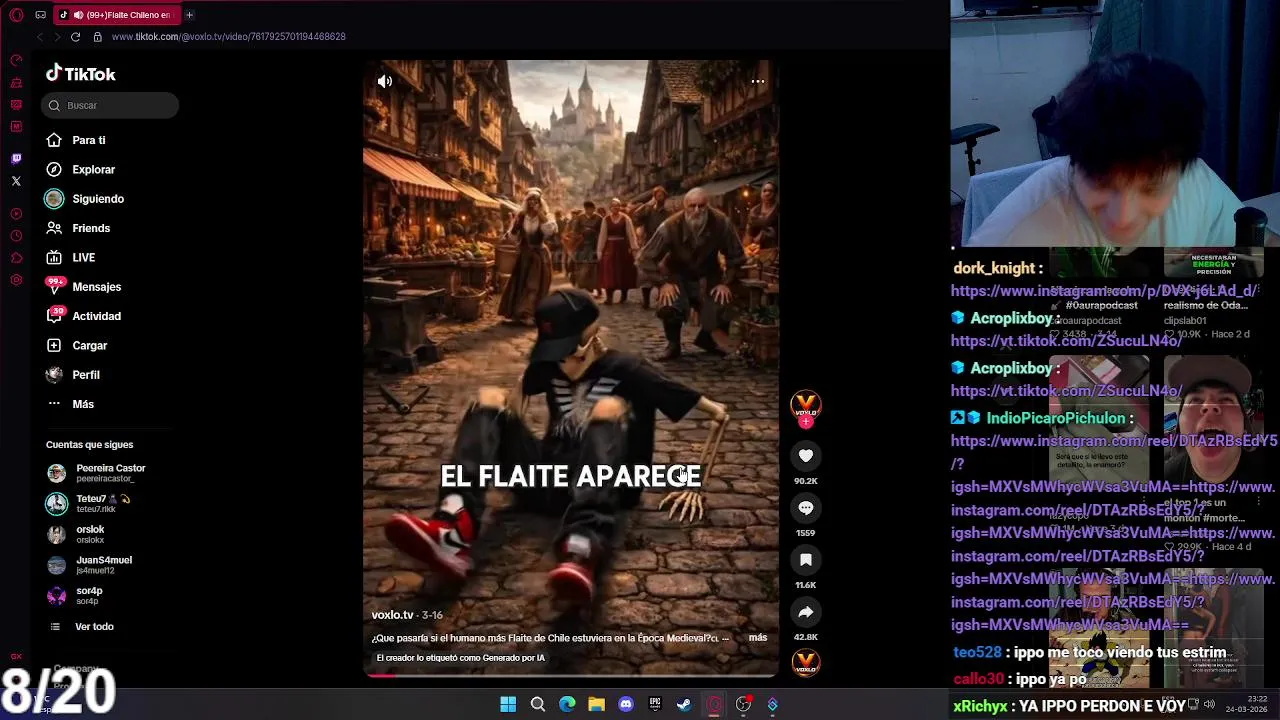Open a new browser tab

pyautogui.click(x=189, y=15)
